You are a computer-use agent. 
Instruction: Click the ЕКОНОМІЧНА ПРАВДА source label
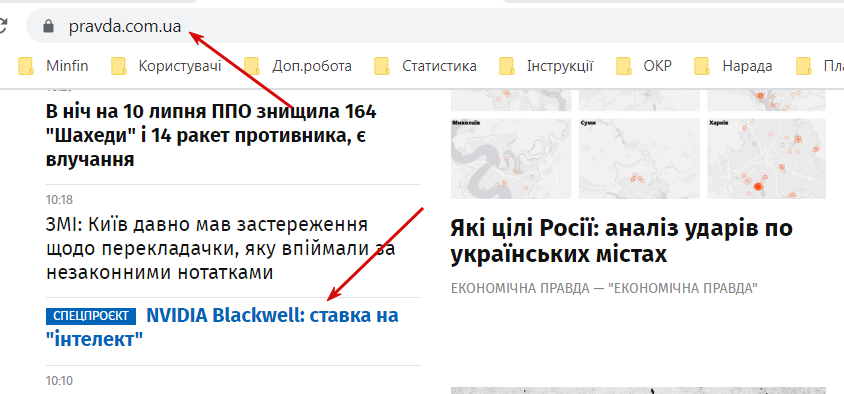(604, 289)
